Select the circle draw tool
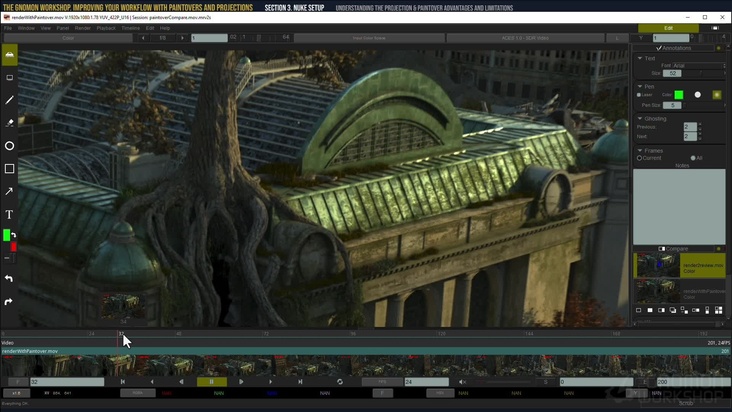The height and width of the screenshot is (412, 732). pyautogui.click(x=9, y=146)
